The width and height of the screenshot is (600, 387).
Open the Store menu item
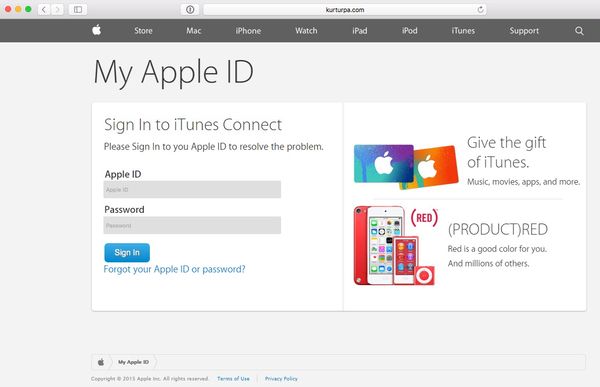143,31
